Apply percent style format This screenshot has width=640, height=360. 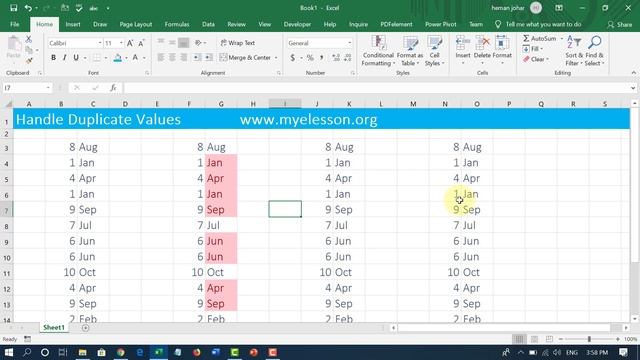click(x=310, y=58)
